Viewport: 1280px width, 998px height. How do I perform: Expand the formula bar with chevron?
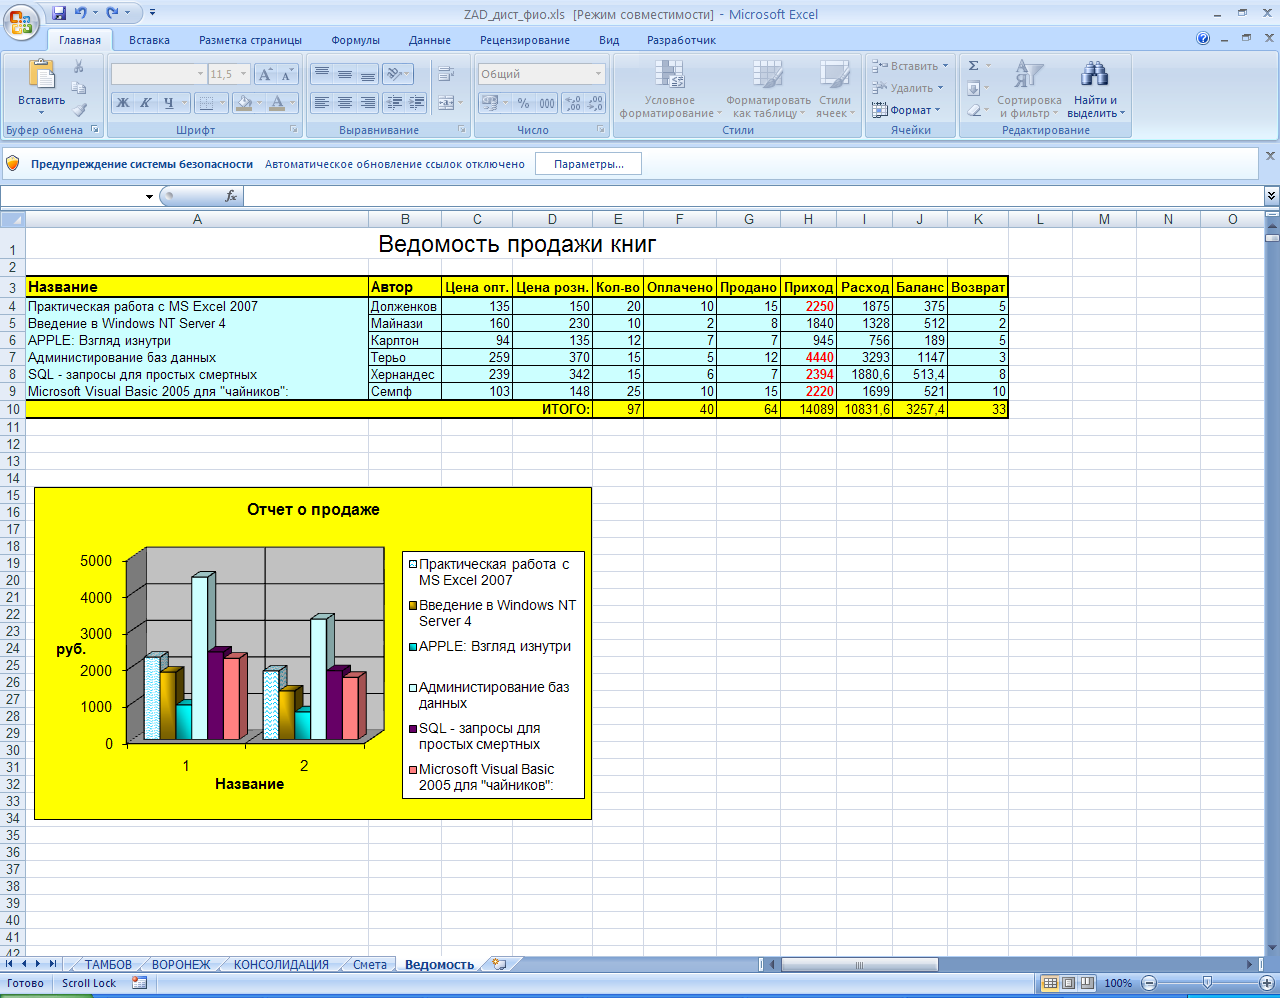coord(1271,196)
